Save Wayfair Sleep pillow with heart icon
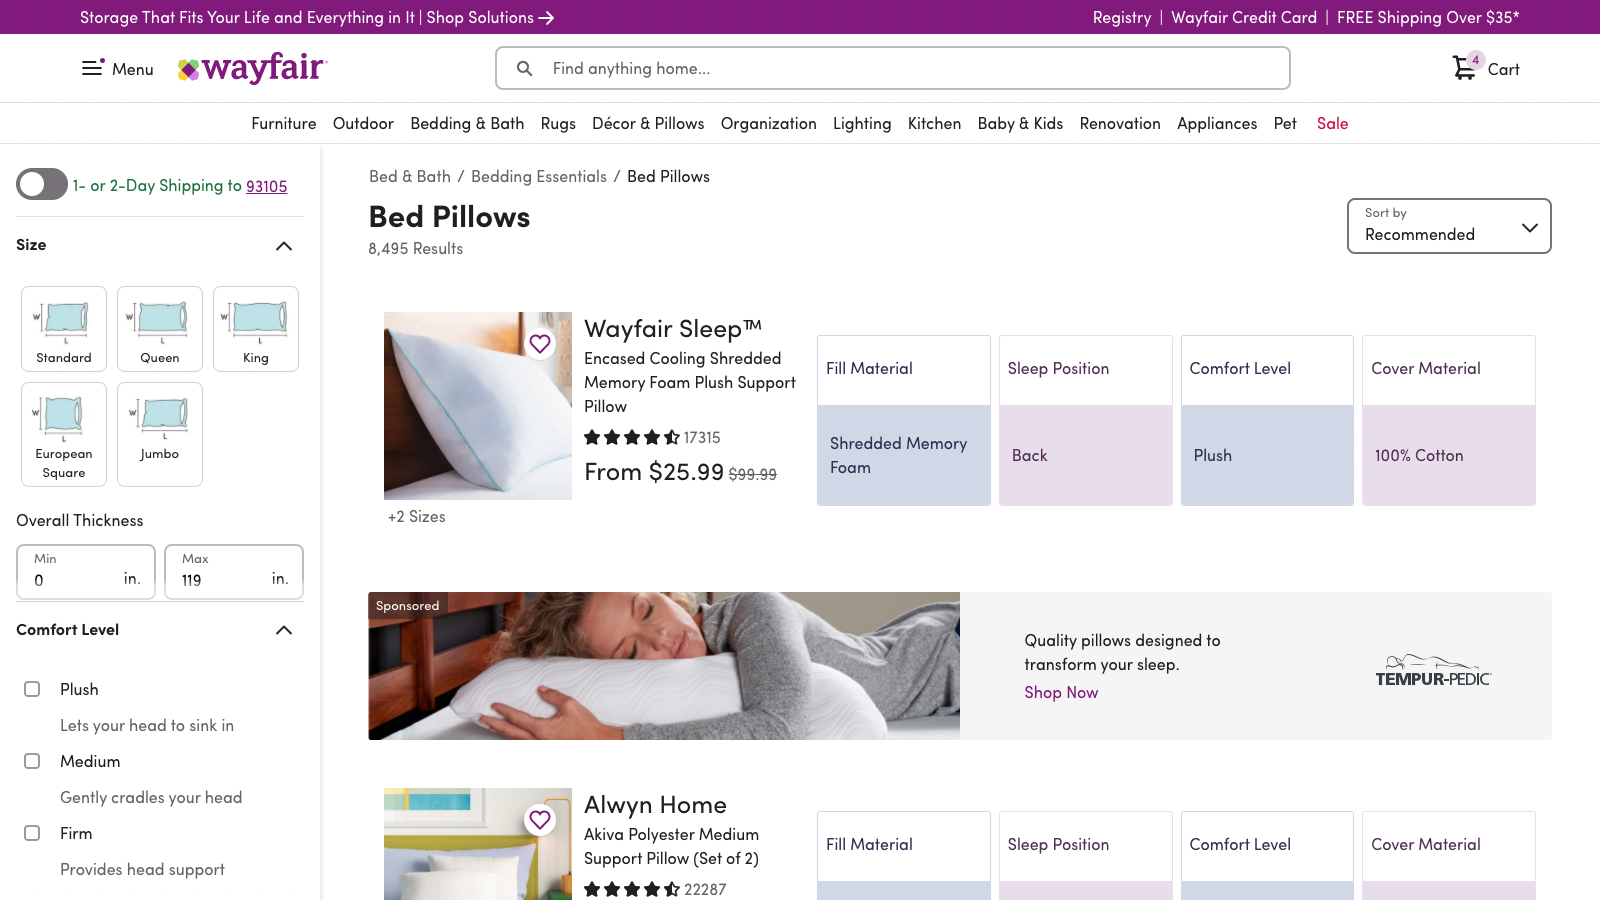Image resolution: width=1600 pixels, height=900 pixels. tap(540, 344)
